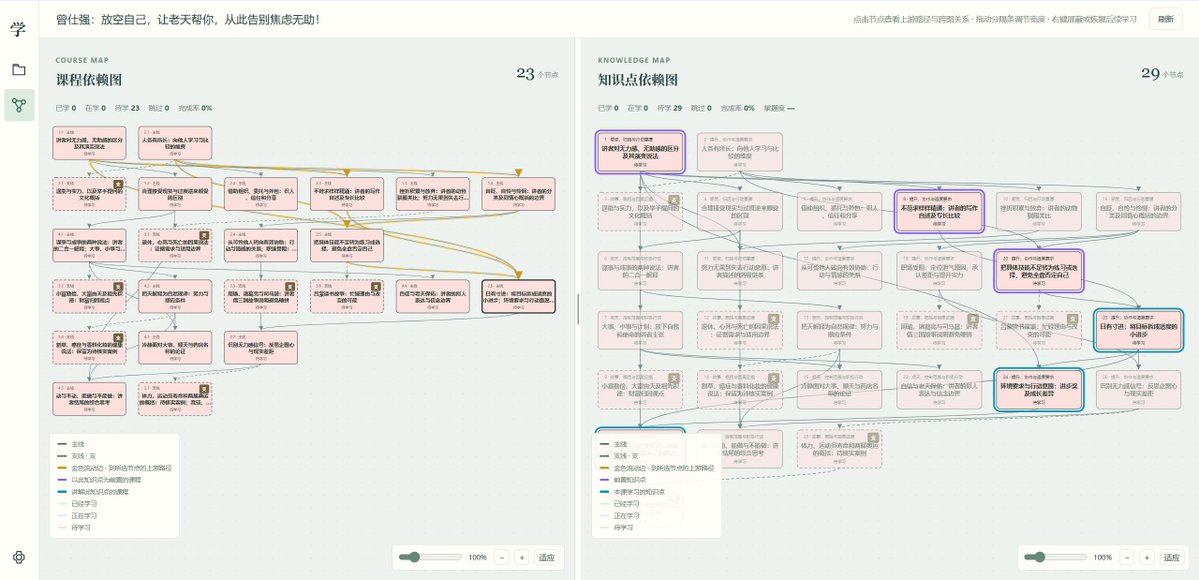The width and height of the screenshot is (1199, 580).
Task: Click the 知识点依赖图 heading
Action: (638, 80)
